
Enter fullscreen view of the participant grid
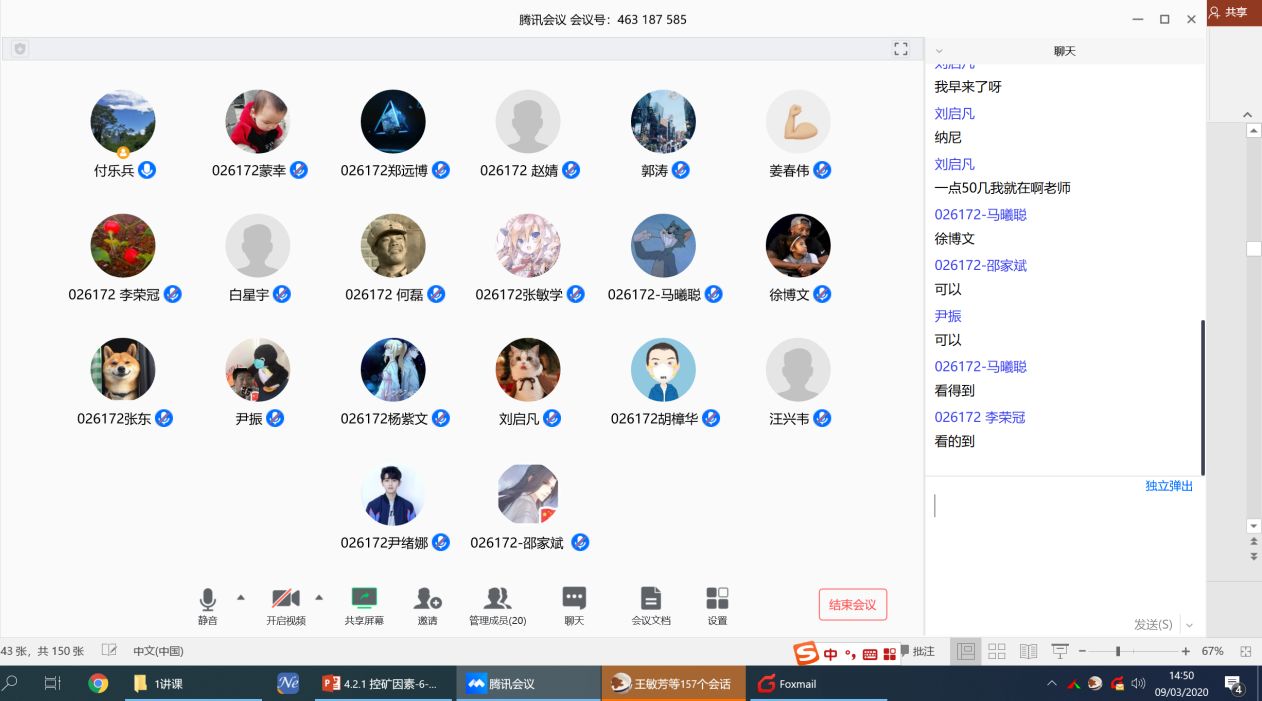[901, 49]
